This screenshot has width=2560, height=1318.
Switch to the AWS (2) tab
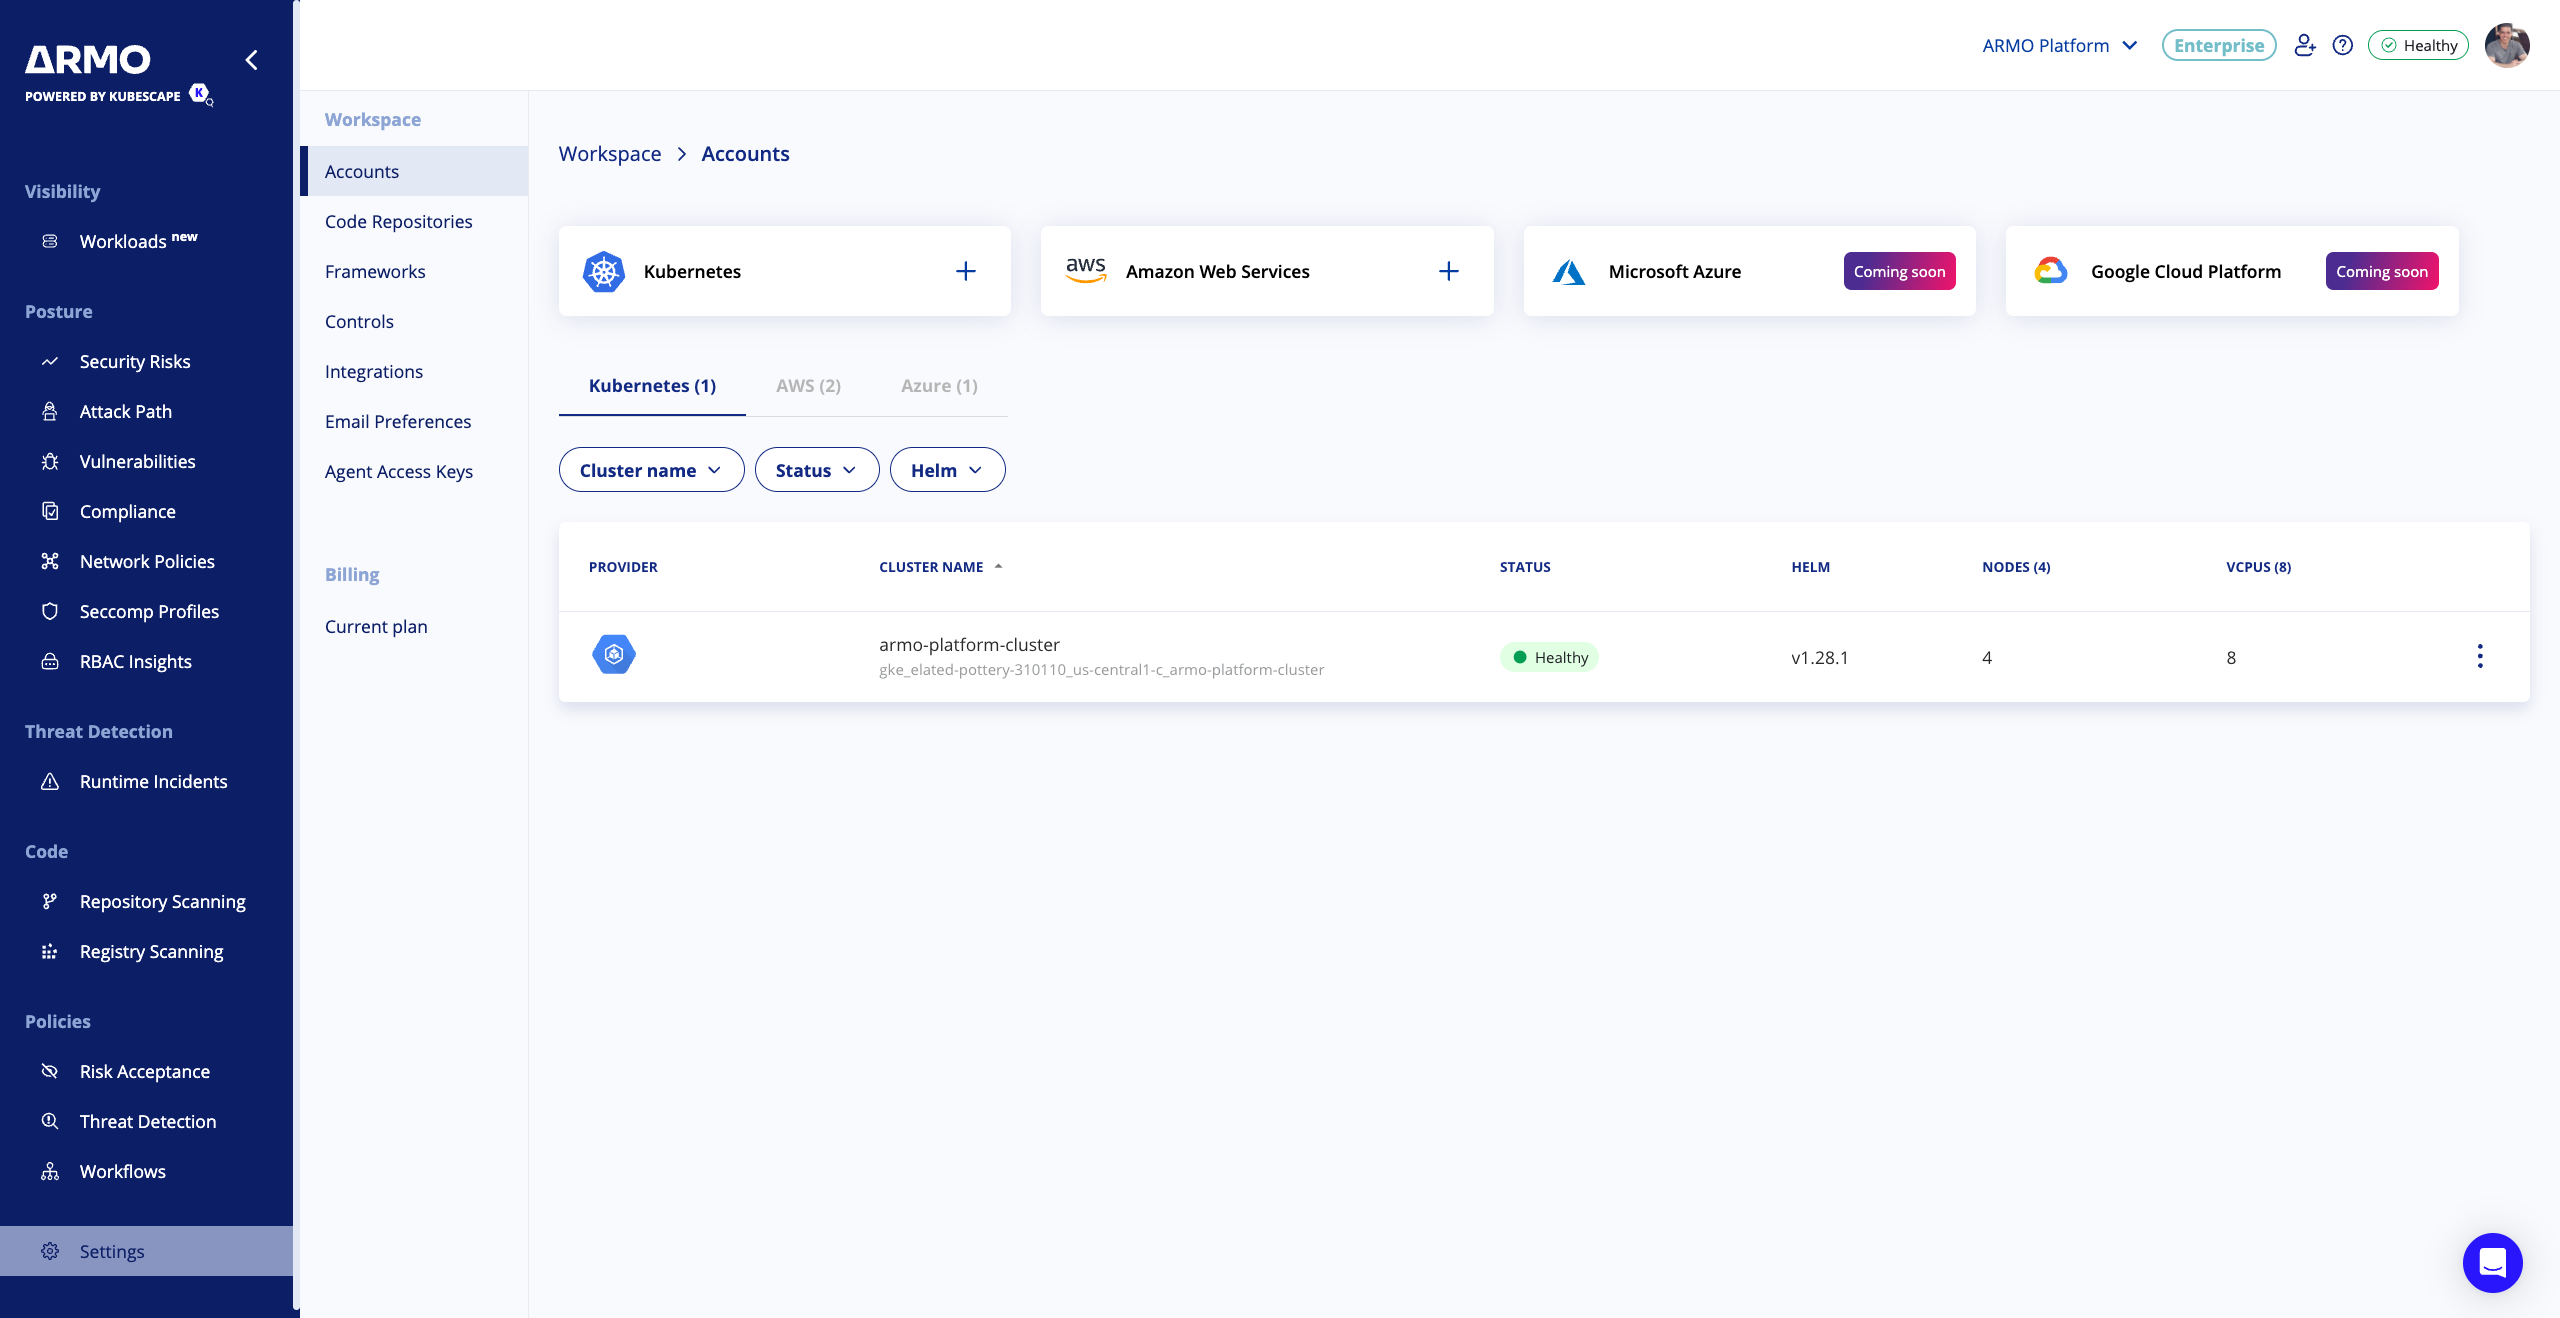[808, 386]
